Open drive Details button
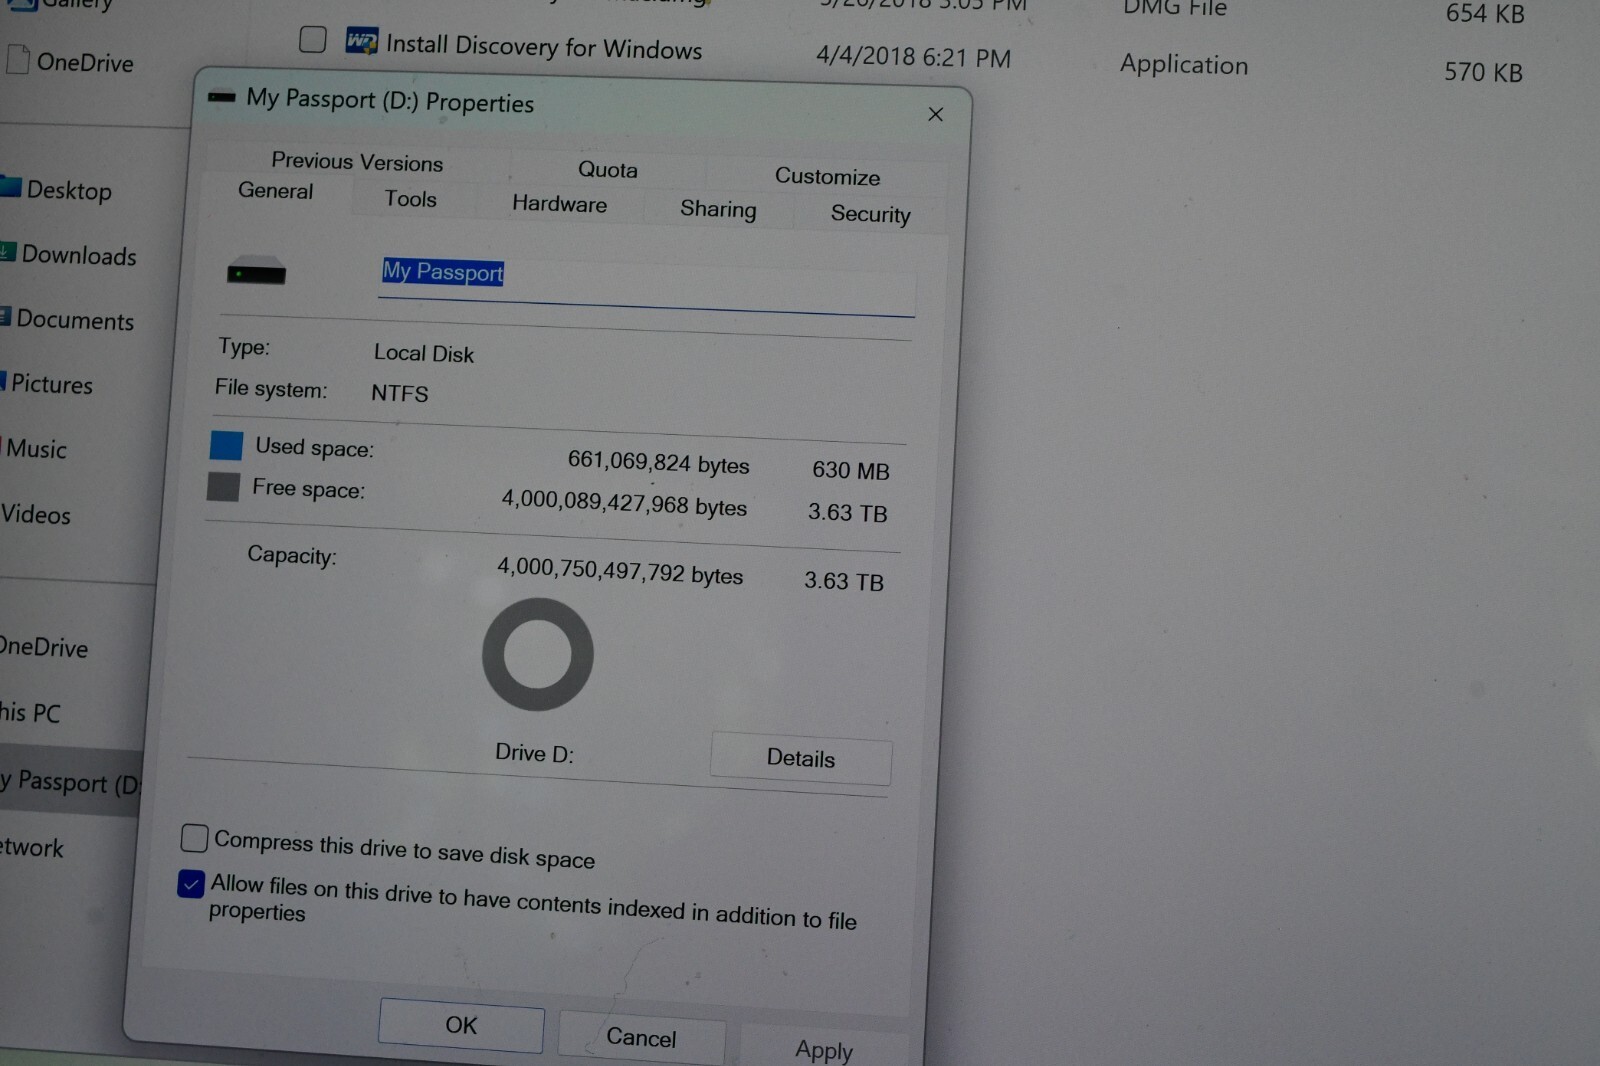 click(x=801, y=758)
